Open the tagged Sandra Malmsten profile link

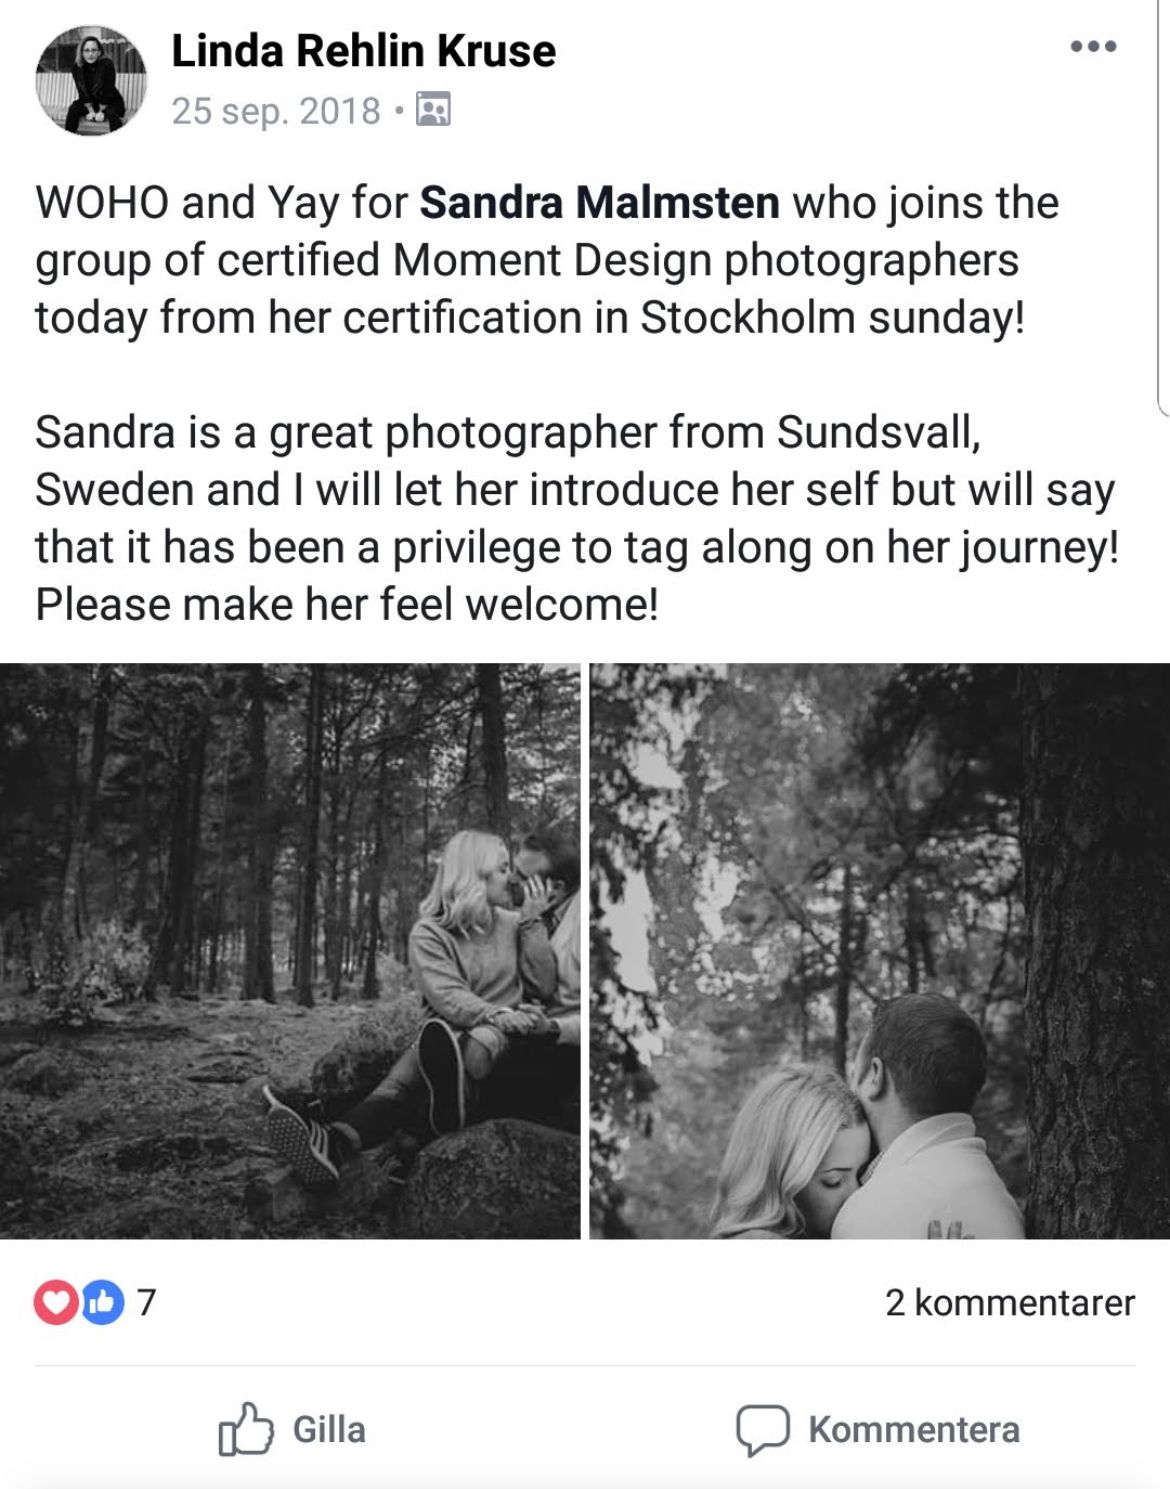pyautogui.click(x=599, y=203)
